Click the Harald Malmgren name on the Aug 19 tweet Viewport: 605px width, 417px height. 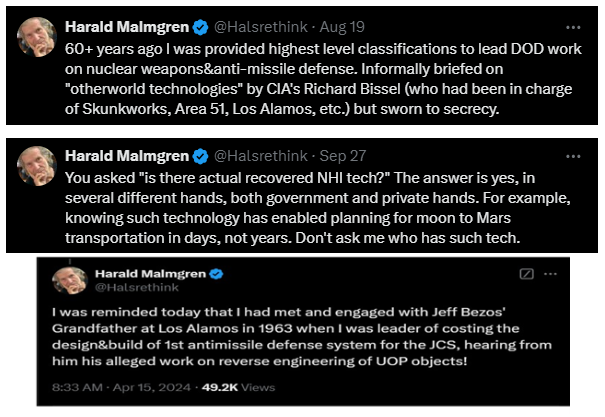126,25
